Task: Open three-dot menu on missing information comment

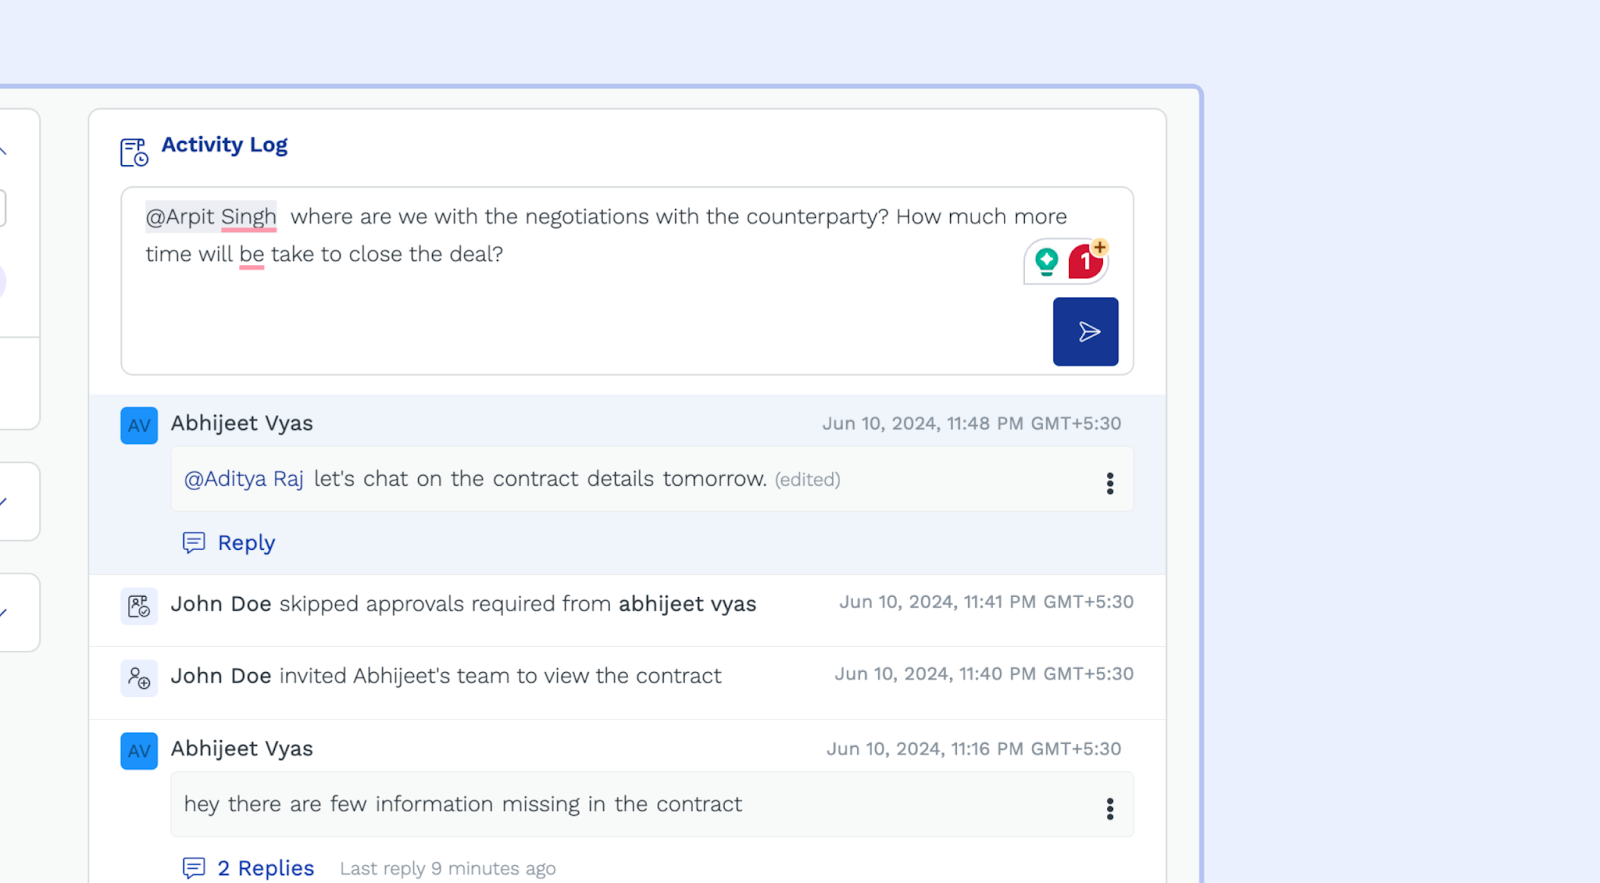Action: (x=1109, y=809)
